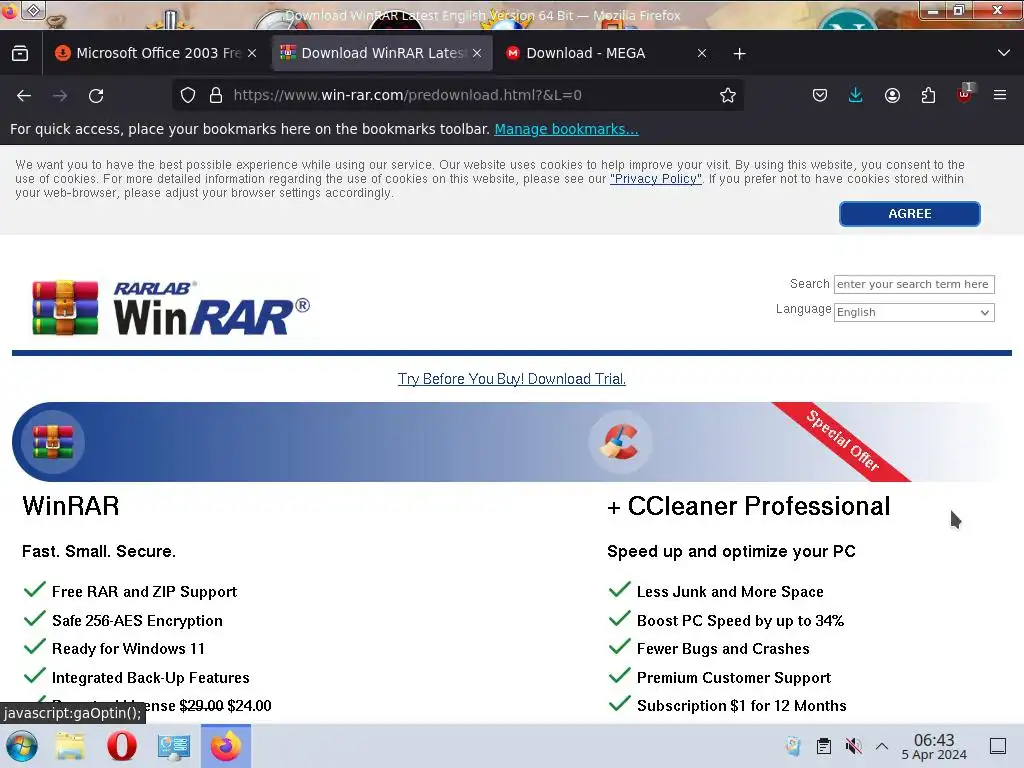Click the + CCleaner Professional heading
The height and width of the screenshot is (768, 1024).
pyautogui.click(x=748, y=506)
